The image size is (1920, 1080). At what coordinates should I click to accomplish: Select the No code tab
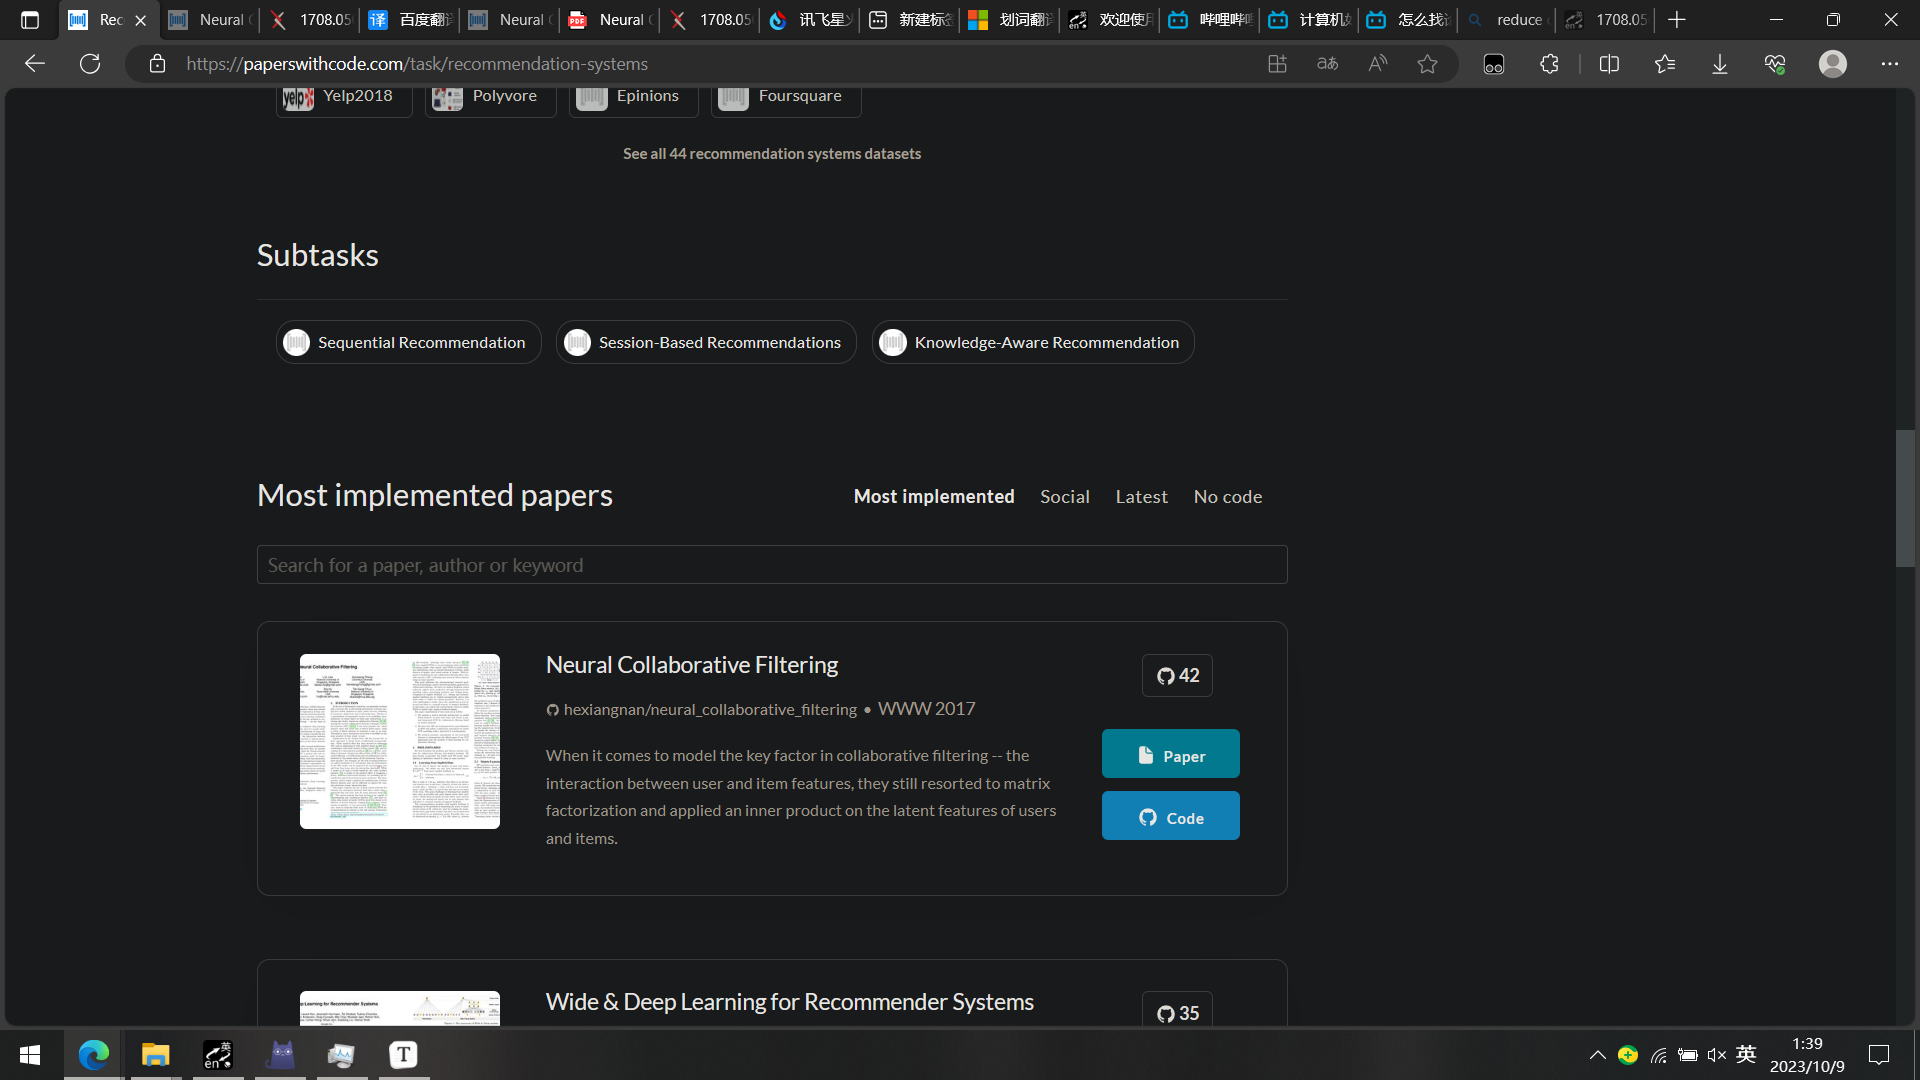(1227, 497)
